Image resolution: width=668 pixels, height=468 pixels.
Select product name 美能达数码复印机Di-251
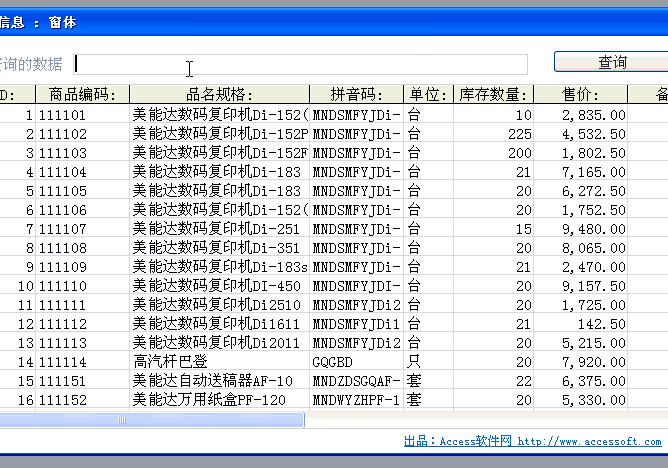tap(219, 229)
